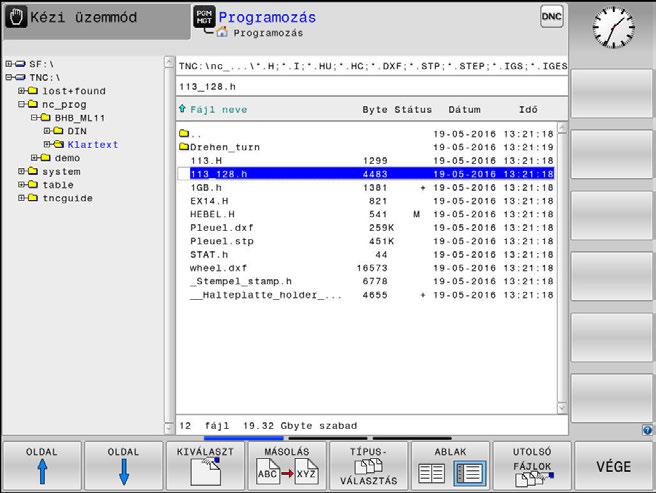Toggle the mark box beside 113_128.h

[x=183, y=174]
